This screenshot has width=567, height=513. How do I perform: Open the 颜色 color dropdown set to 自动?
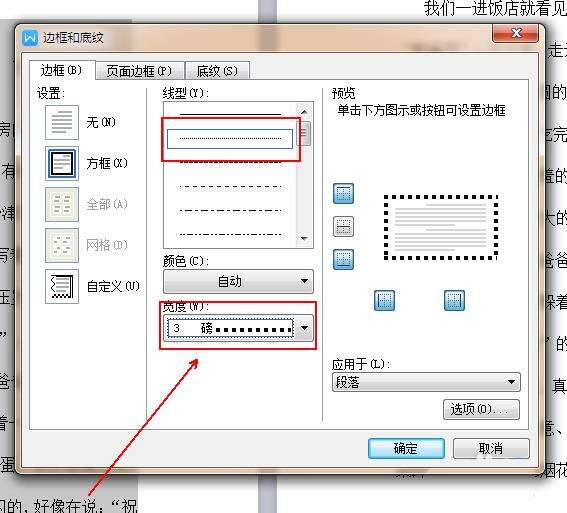238,281
